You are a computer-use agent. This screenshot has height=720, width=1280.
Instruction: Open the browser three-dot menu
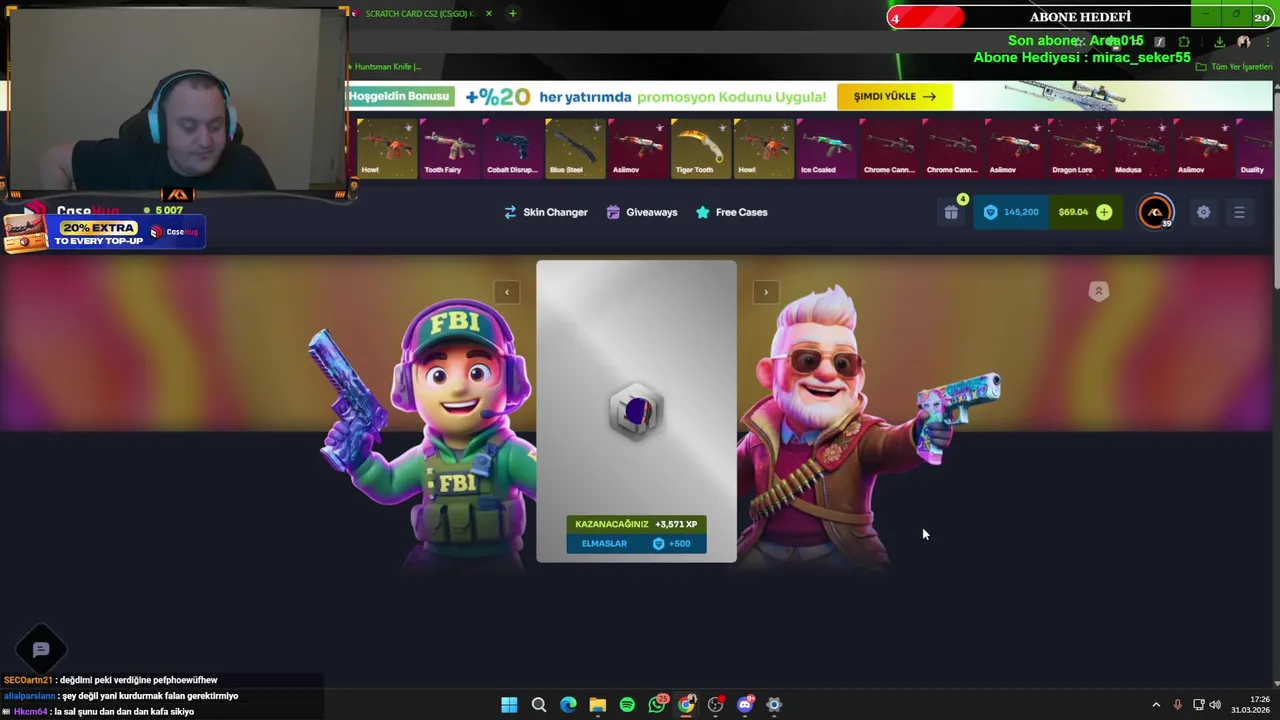point(1266,42)
